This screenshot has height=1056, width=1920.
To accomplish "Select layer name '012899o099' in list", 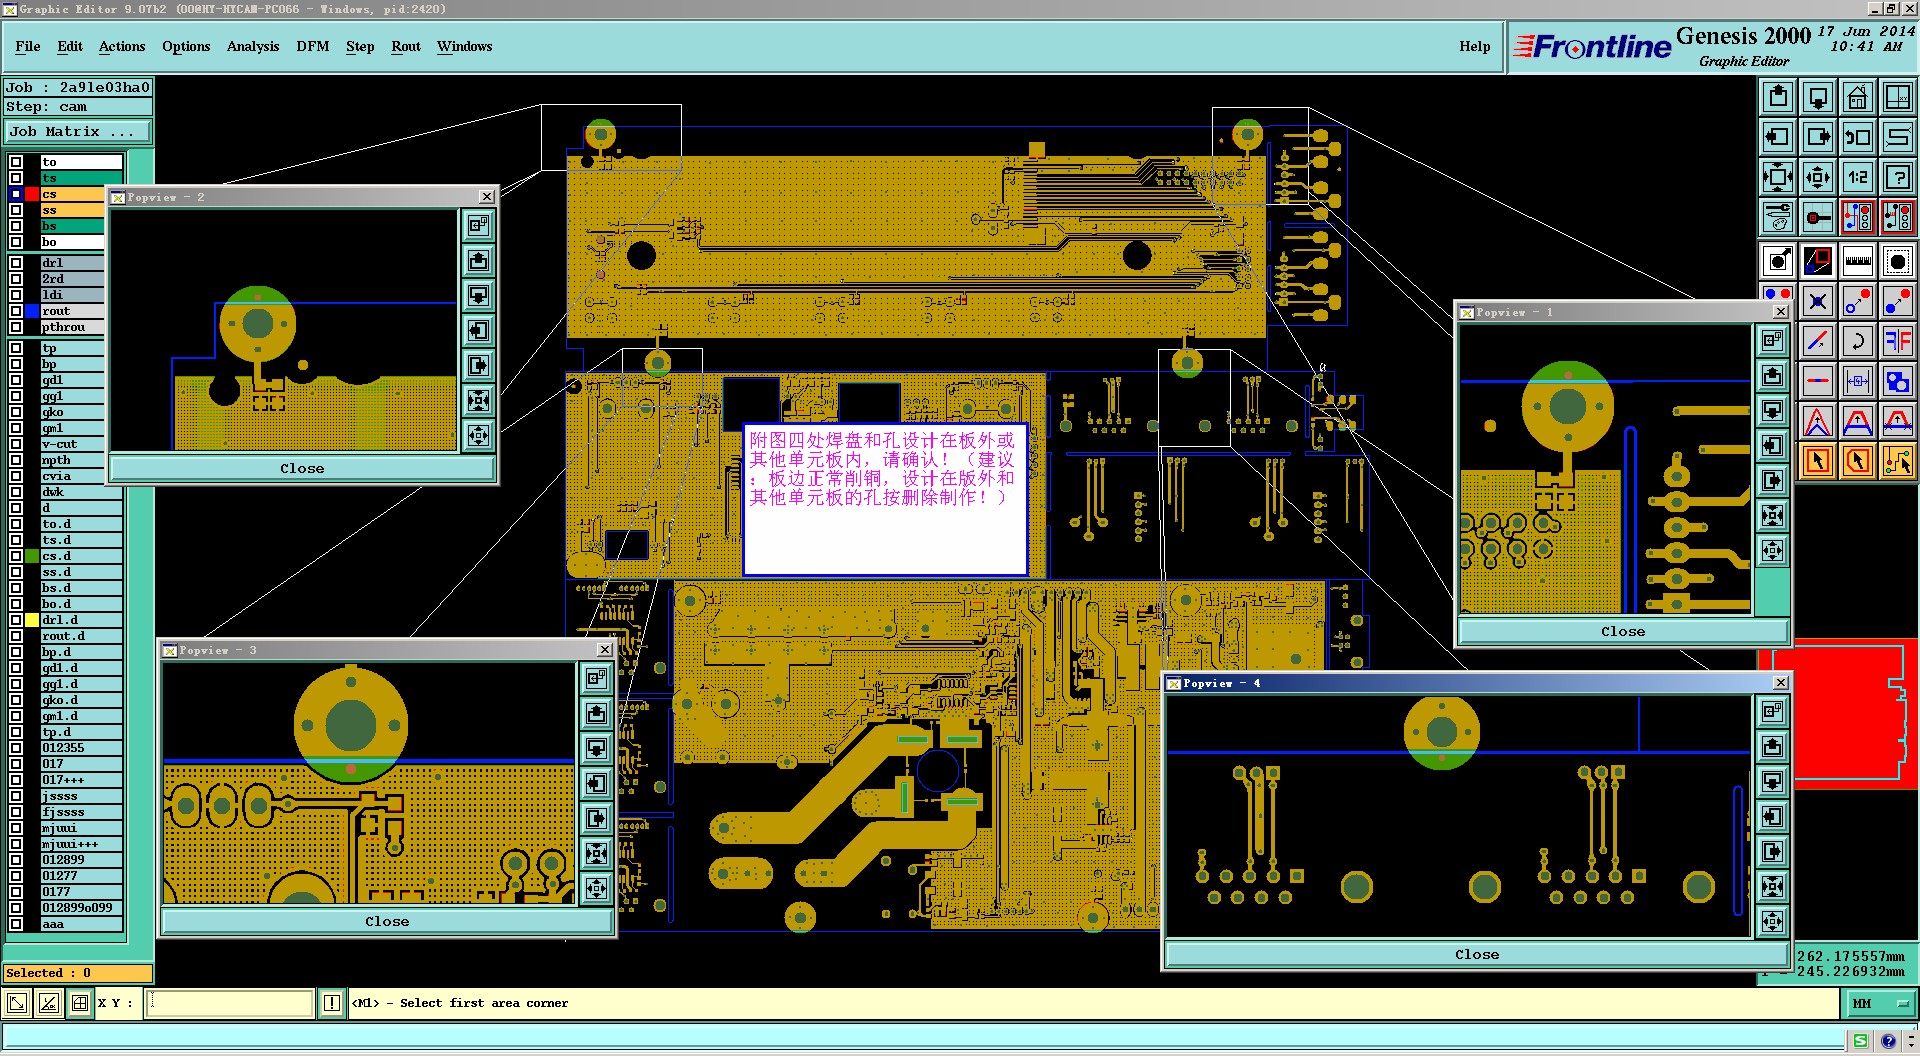I will click(81, 908).
